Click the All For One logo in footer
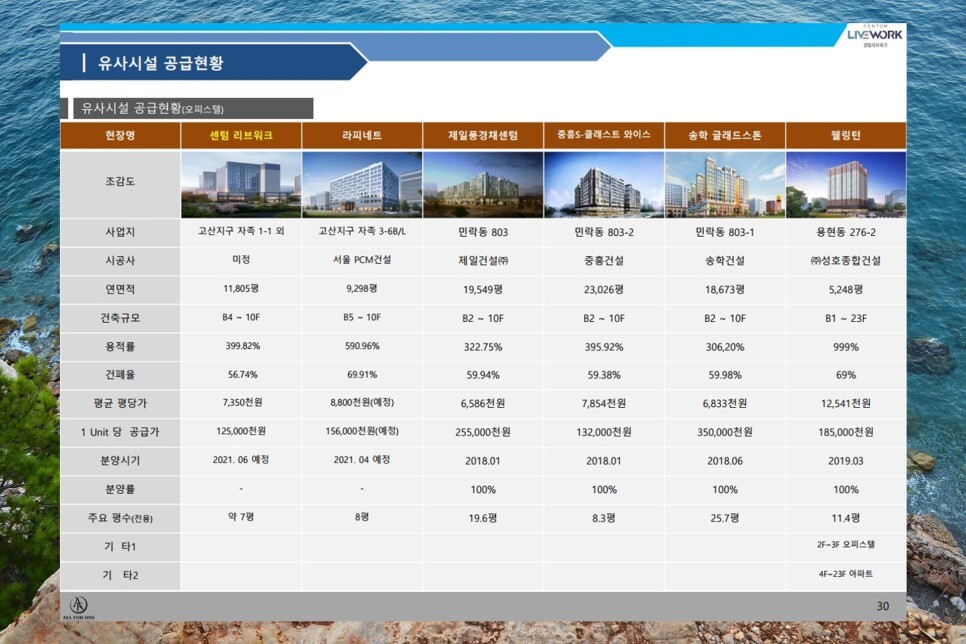Screen dimensions: 966x644 click(x=78, y=607)
